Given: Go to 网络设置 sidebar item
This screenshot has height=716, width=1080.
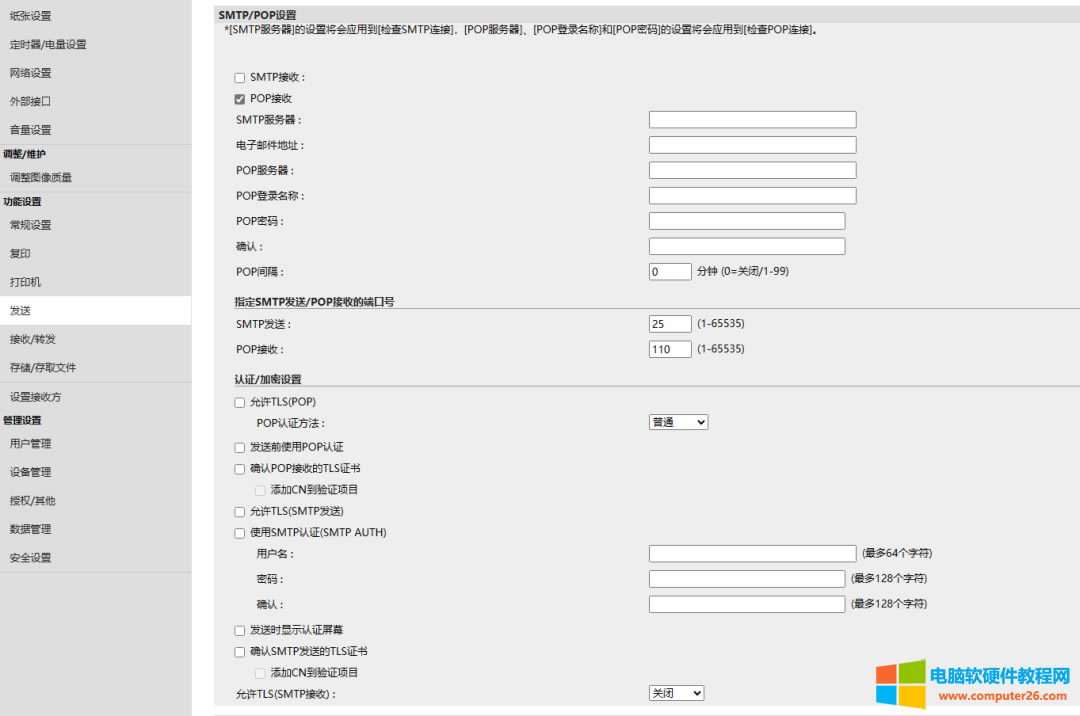Looking at the screenshot, I should tap(30, 73).
